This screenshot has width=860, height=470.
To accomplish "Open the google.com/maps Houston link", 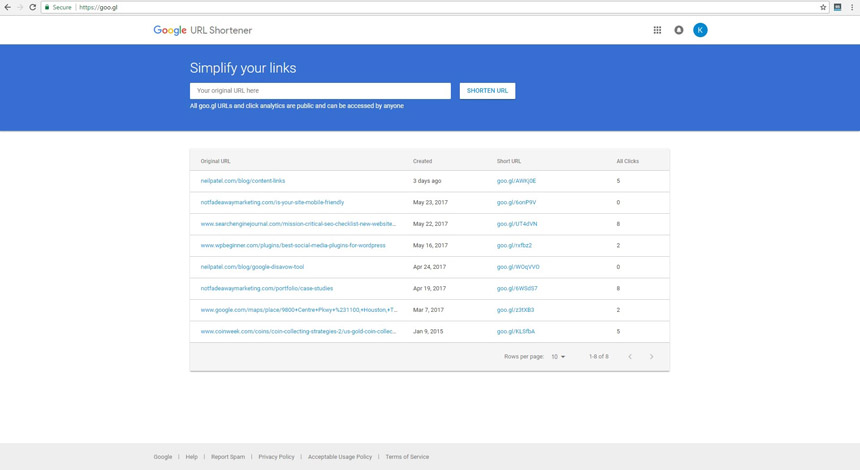I will coord(299,310).
